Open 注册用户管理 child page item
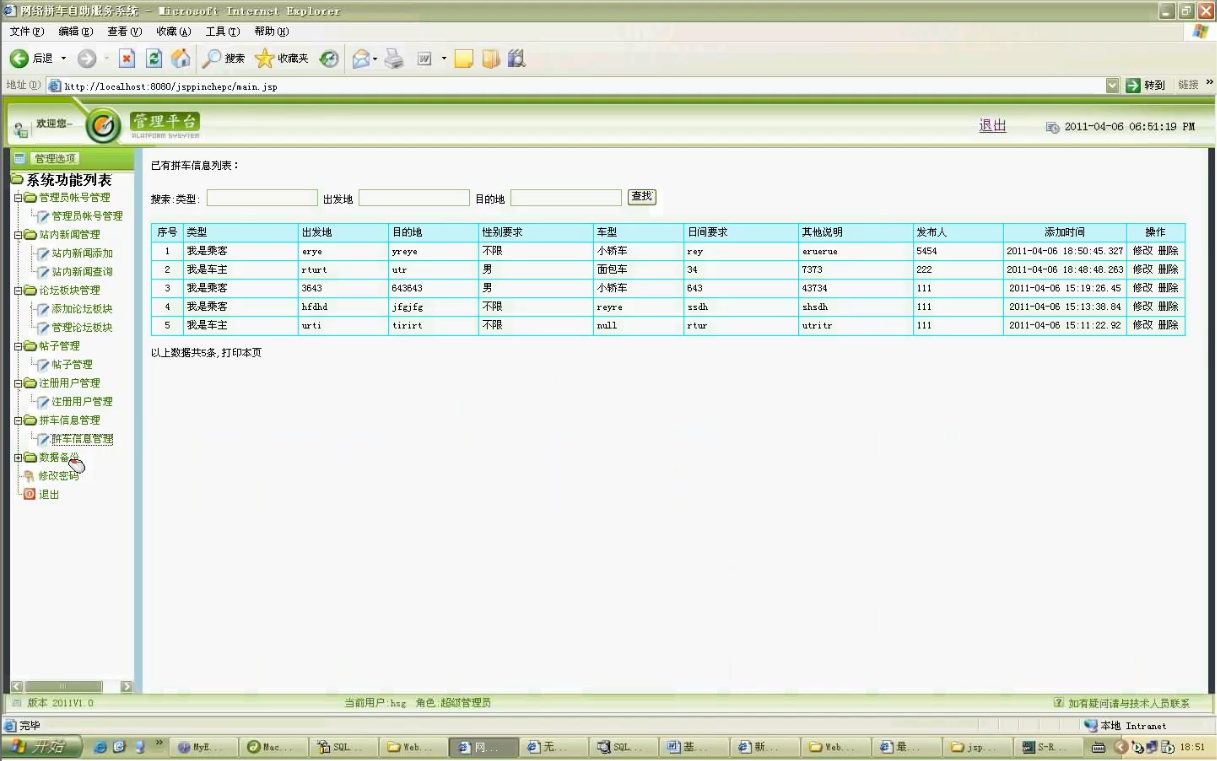This screenshot has width=1217, height=761. (x=82, y=402)
